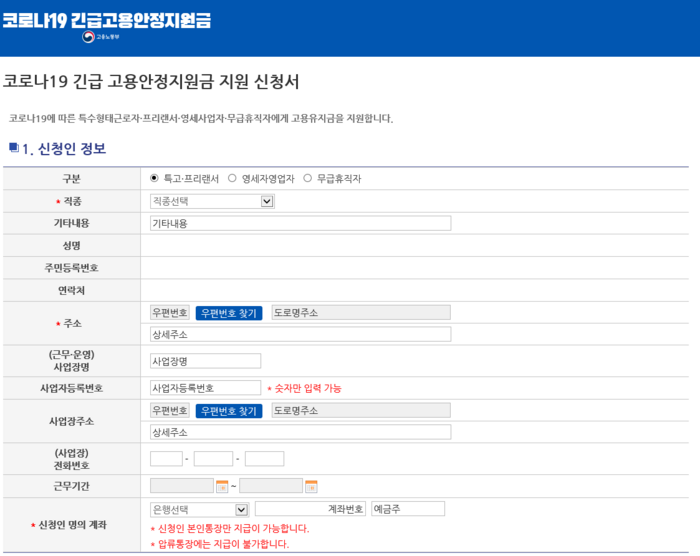Open the work period end date calendar icon
The width and height of the screenshot is (700, 556).
click(311, 486)
